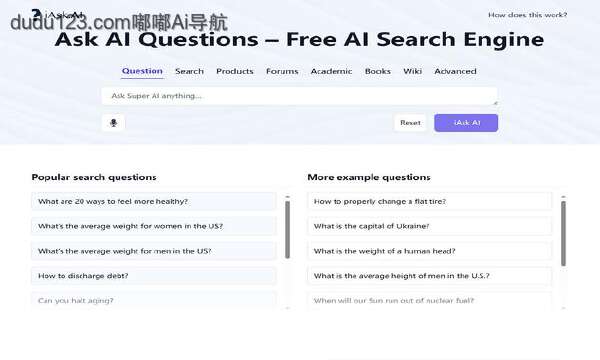The width and height of the screenshot is (600, 360).
Task: Open the 'How does this work?' link
Action: (x=528, y=15)
